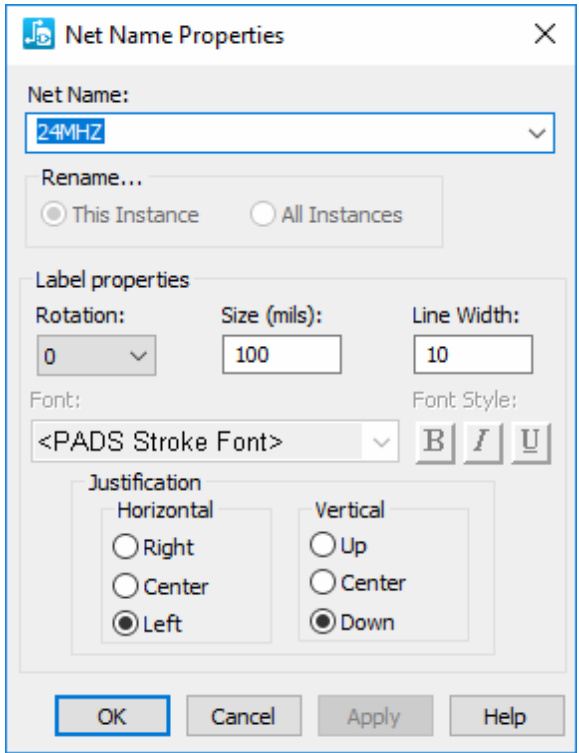Expand the Net Name dropdown list
579x753 pixels.
[x=537, y=133]
